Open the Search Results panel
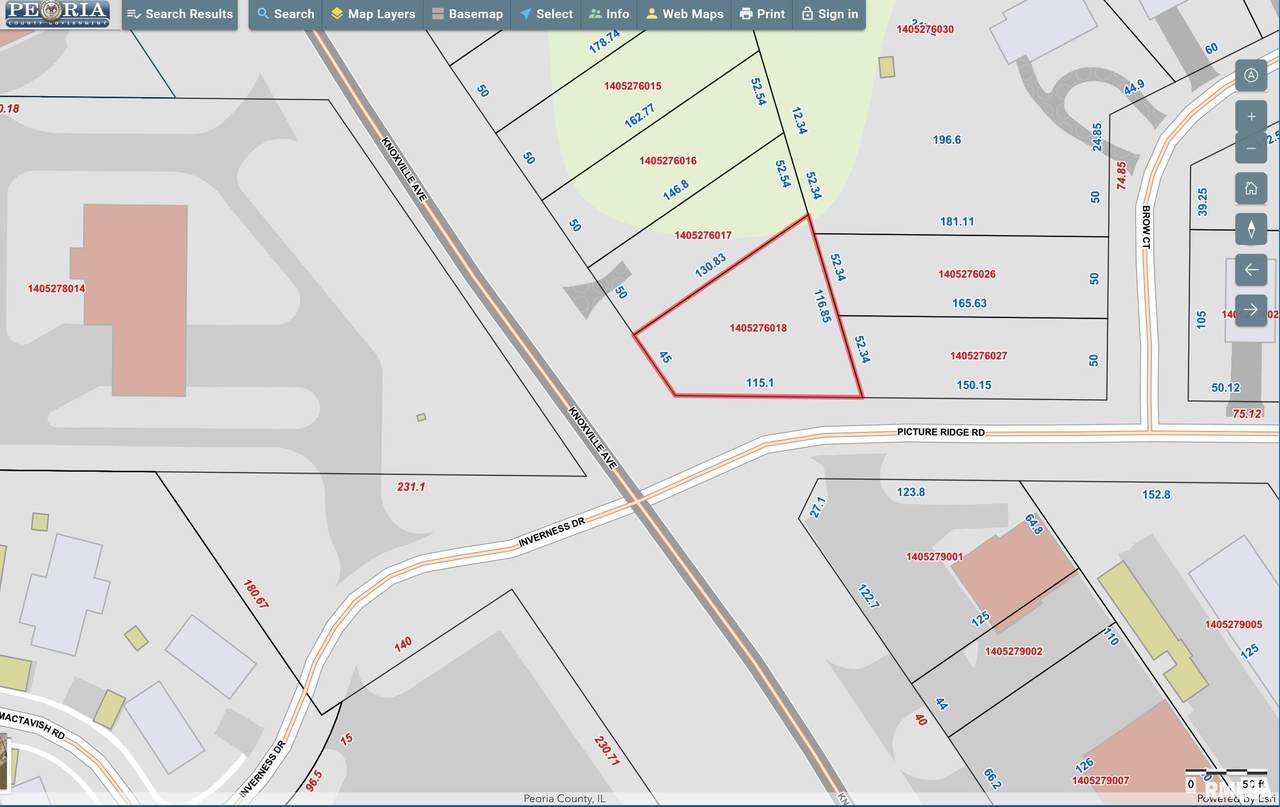The height and width of the screenshot is (807, 1280). point(180,14)
